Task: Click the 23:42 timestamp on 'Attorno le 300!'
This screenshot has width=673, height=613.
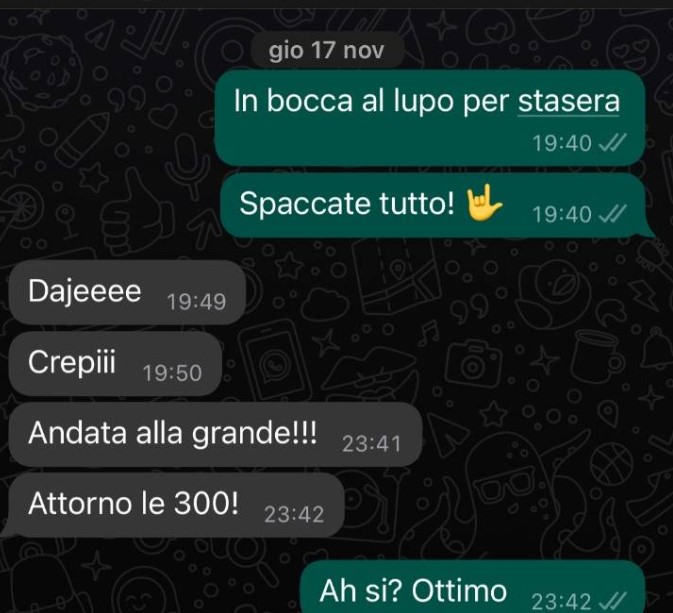Action: (294, 514)
